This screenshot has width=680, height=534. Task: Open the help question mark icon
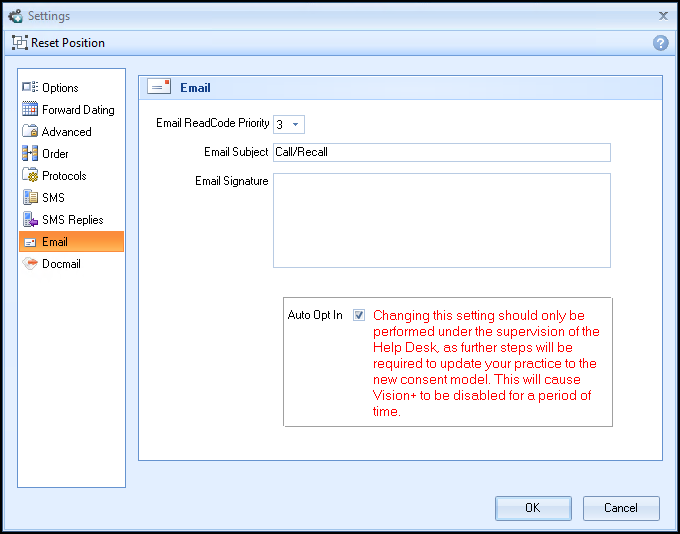coord(660,43)
